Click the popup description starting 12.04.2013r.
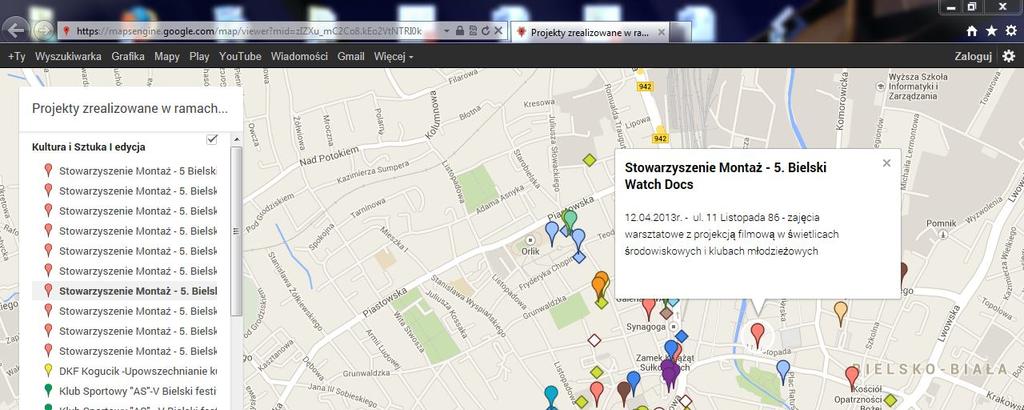Screen dimensions: 1024x410 point(731,234)
